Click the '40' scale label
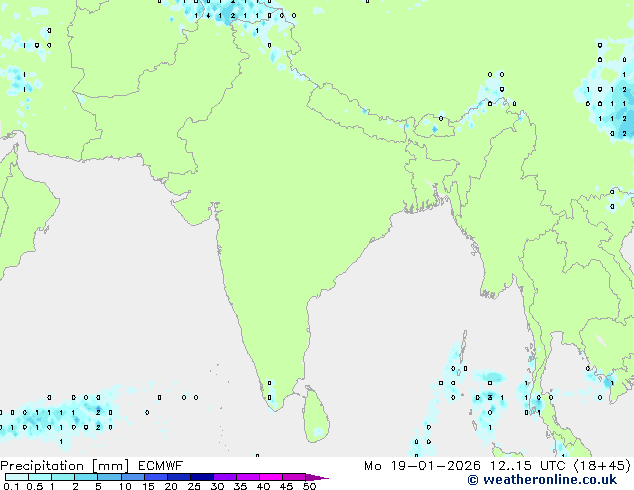Image resolution: width=634 pixels, height=490 pixels. tap(263, 486)
